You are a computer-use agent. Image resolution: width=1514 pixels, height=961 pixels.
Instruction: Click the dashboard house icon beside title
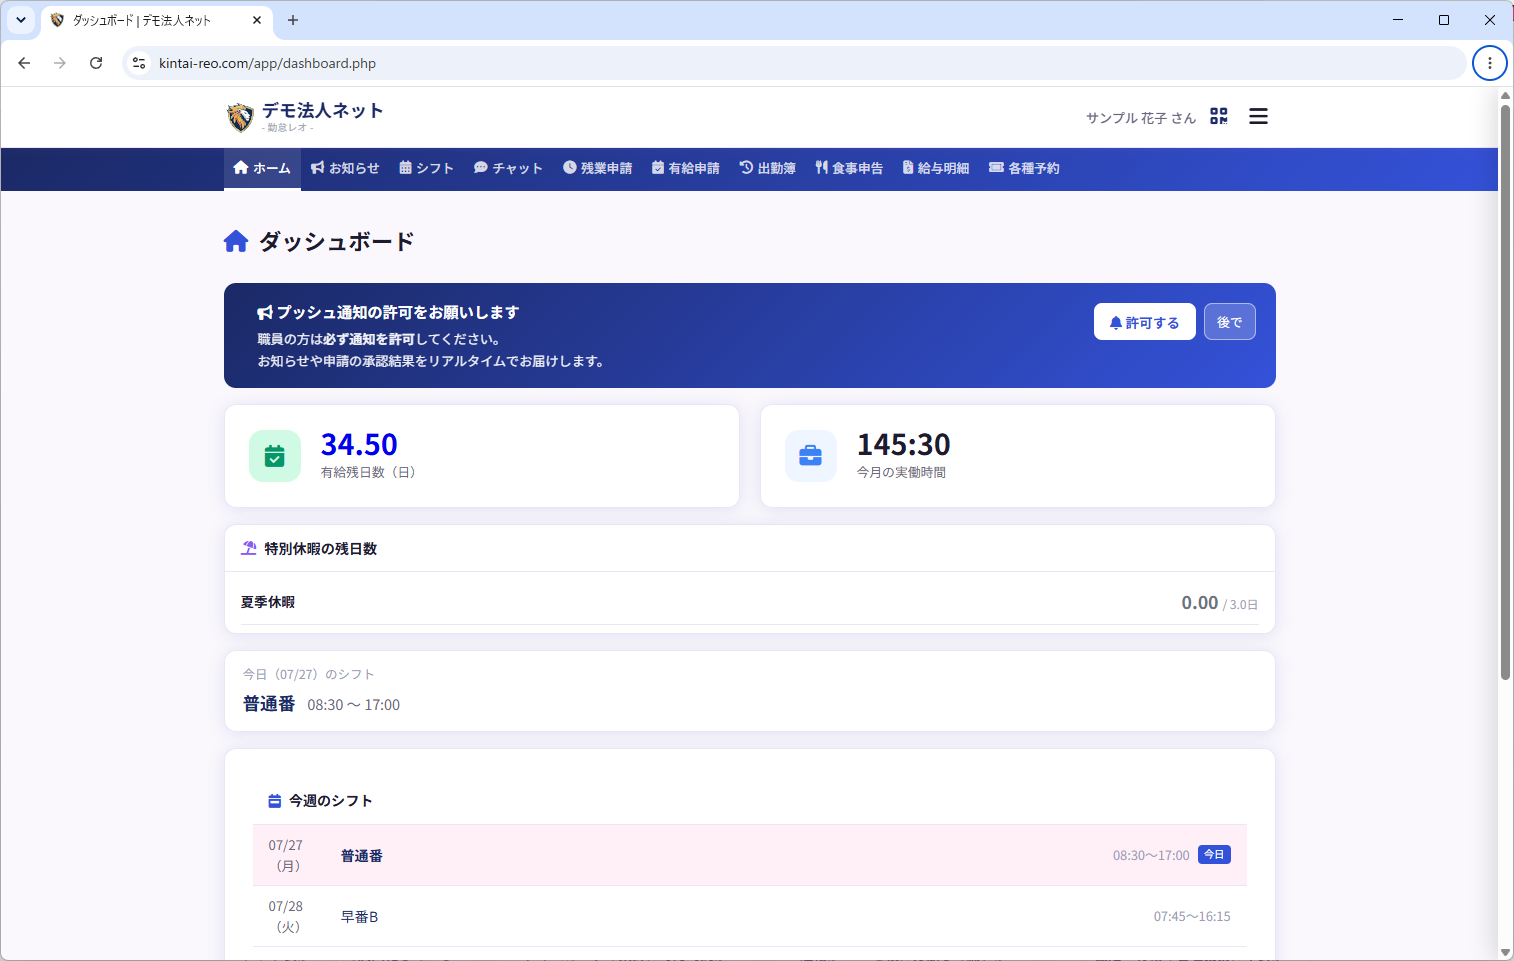pos(236,241)
